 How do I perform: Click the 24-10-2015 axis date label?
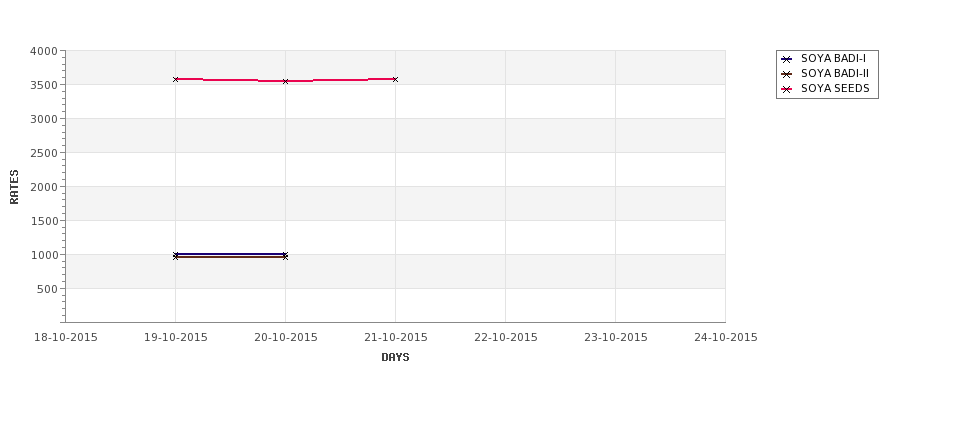point(726,338)
